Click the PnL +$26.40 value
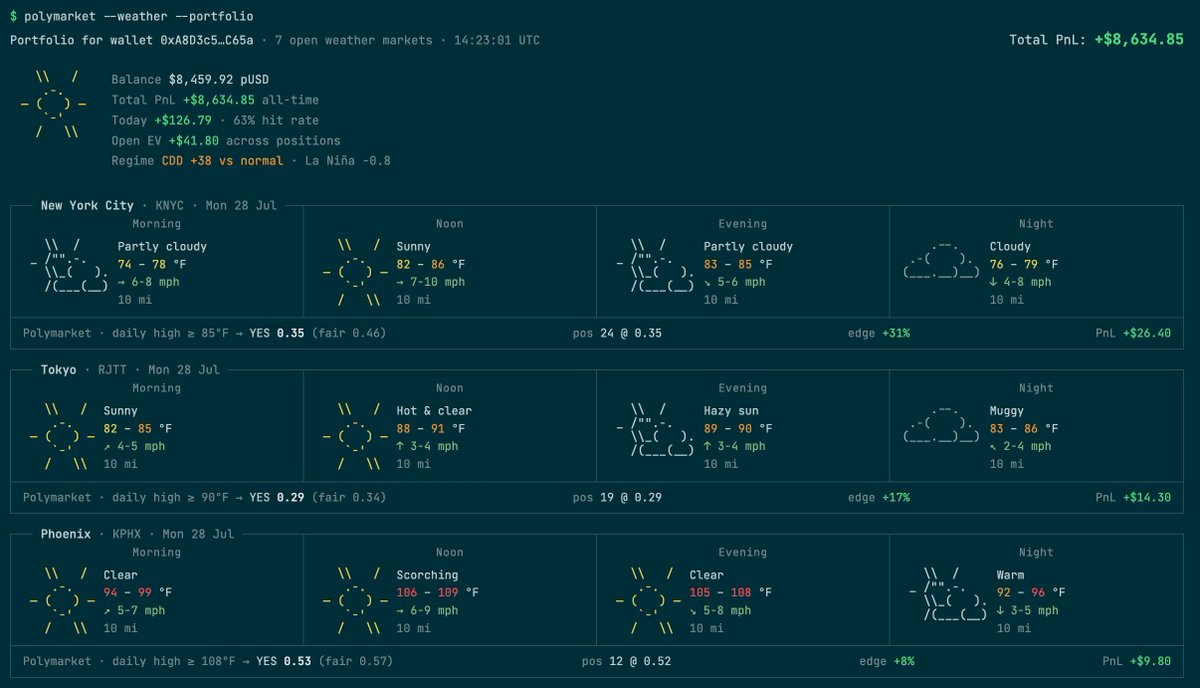 click(x=1147, y=333)
